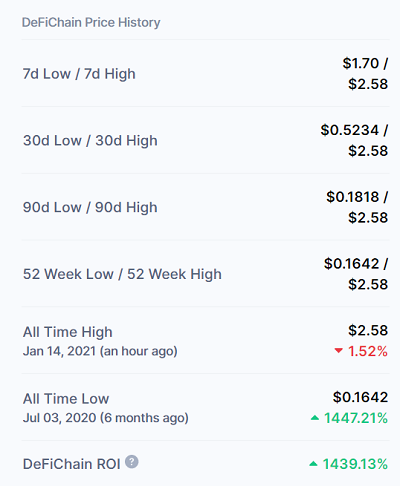Click the red down arrow beside 1.52%

[339, 350]
